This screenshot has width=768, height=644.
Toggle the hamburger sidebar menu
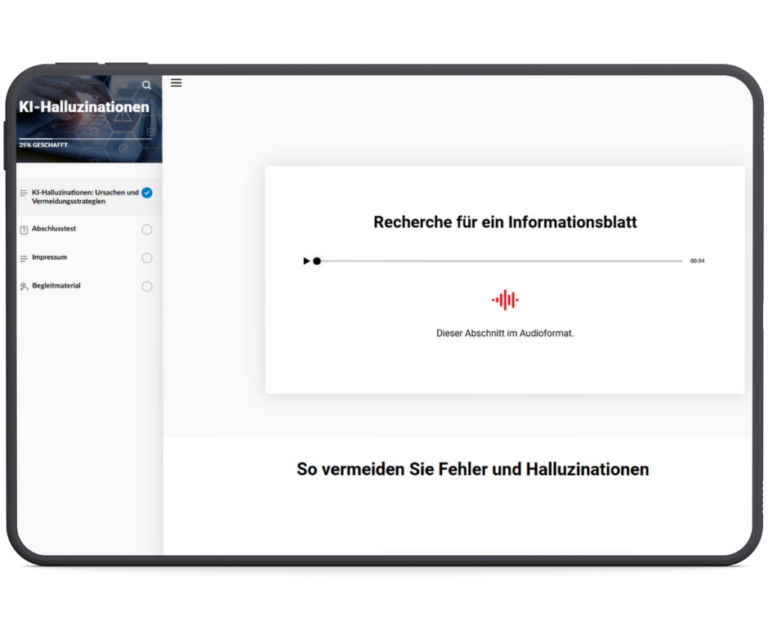(x=176, y=83)
